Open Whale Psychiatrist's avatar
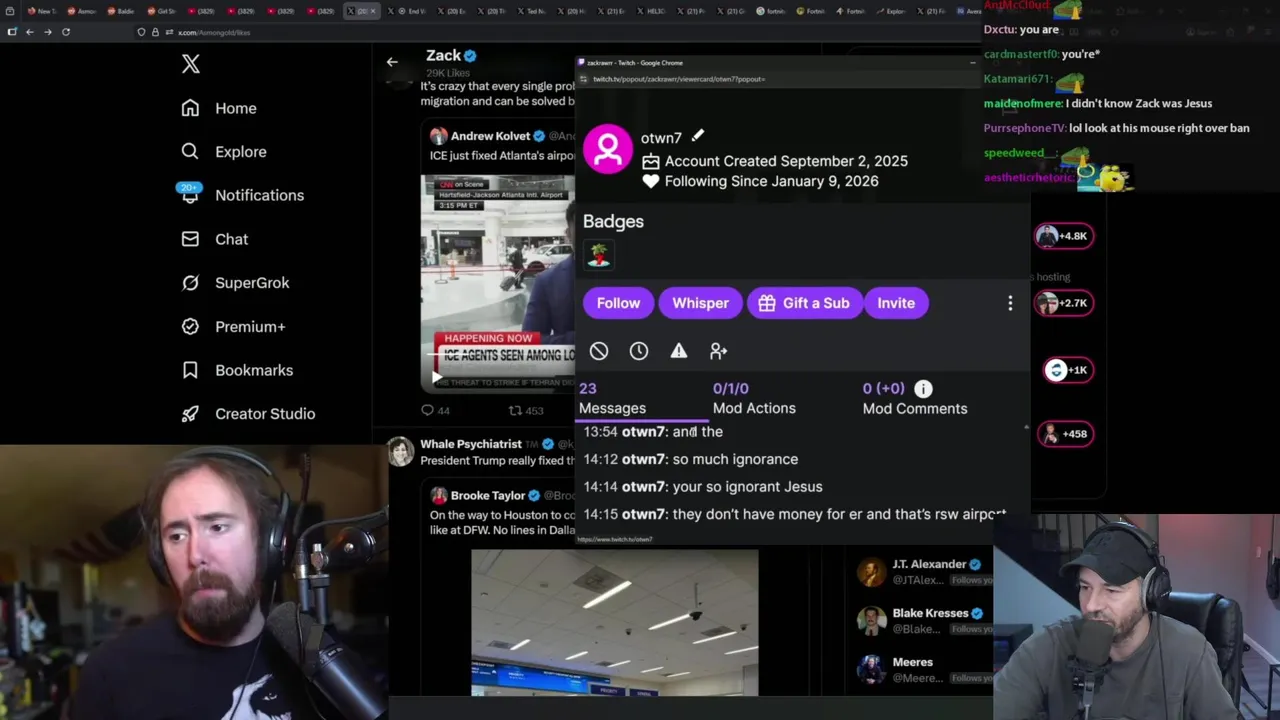1280x720 pixels. 401,451
